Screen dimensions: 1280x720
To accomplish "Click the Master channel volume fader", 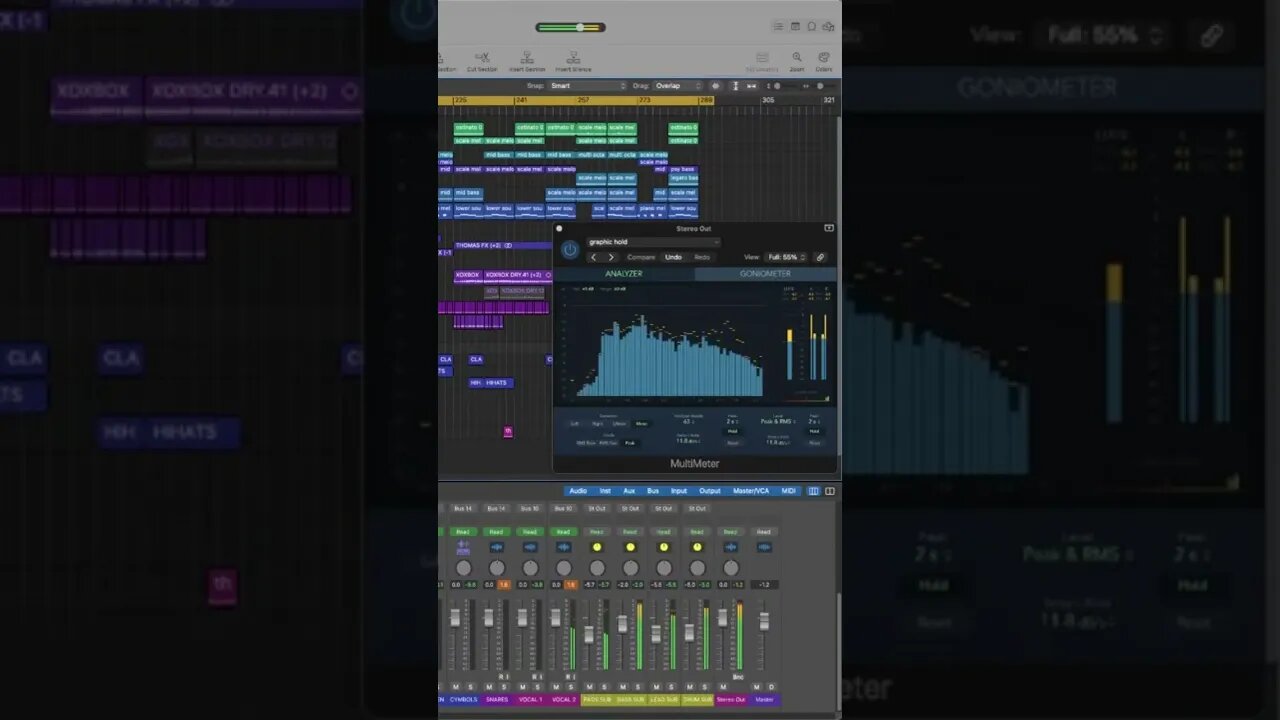I will click(x=764, y=621).
